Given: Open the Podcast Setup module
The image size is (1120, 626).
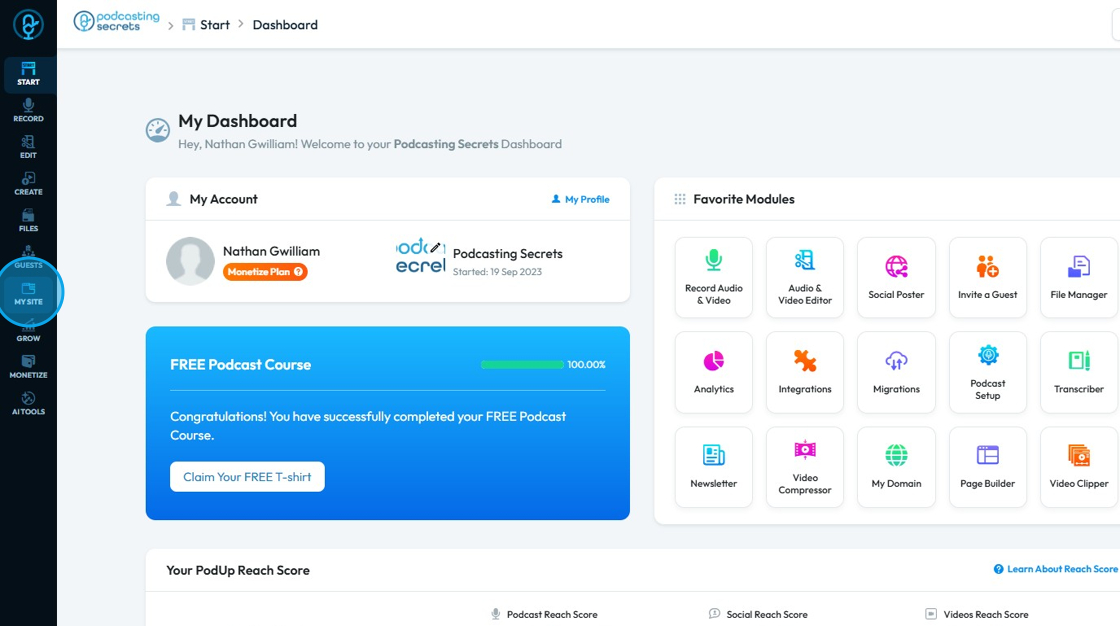Looking at the screenshot, I should click(x=988, y=372).
